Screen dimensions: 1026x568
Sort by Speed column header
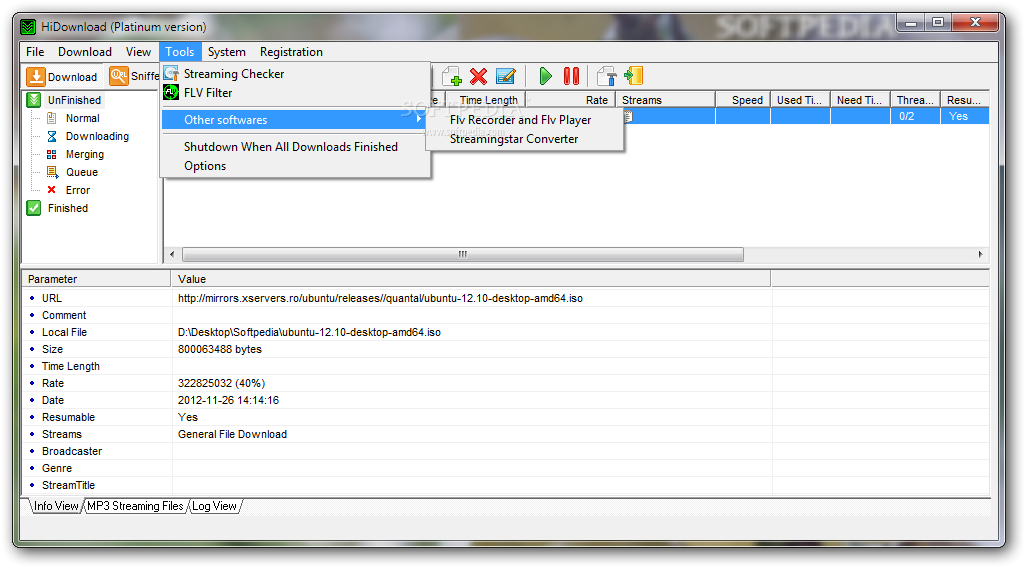743,100
